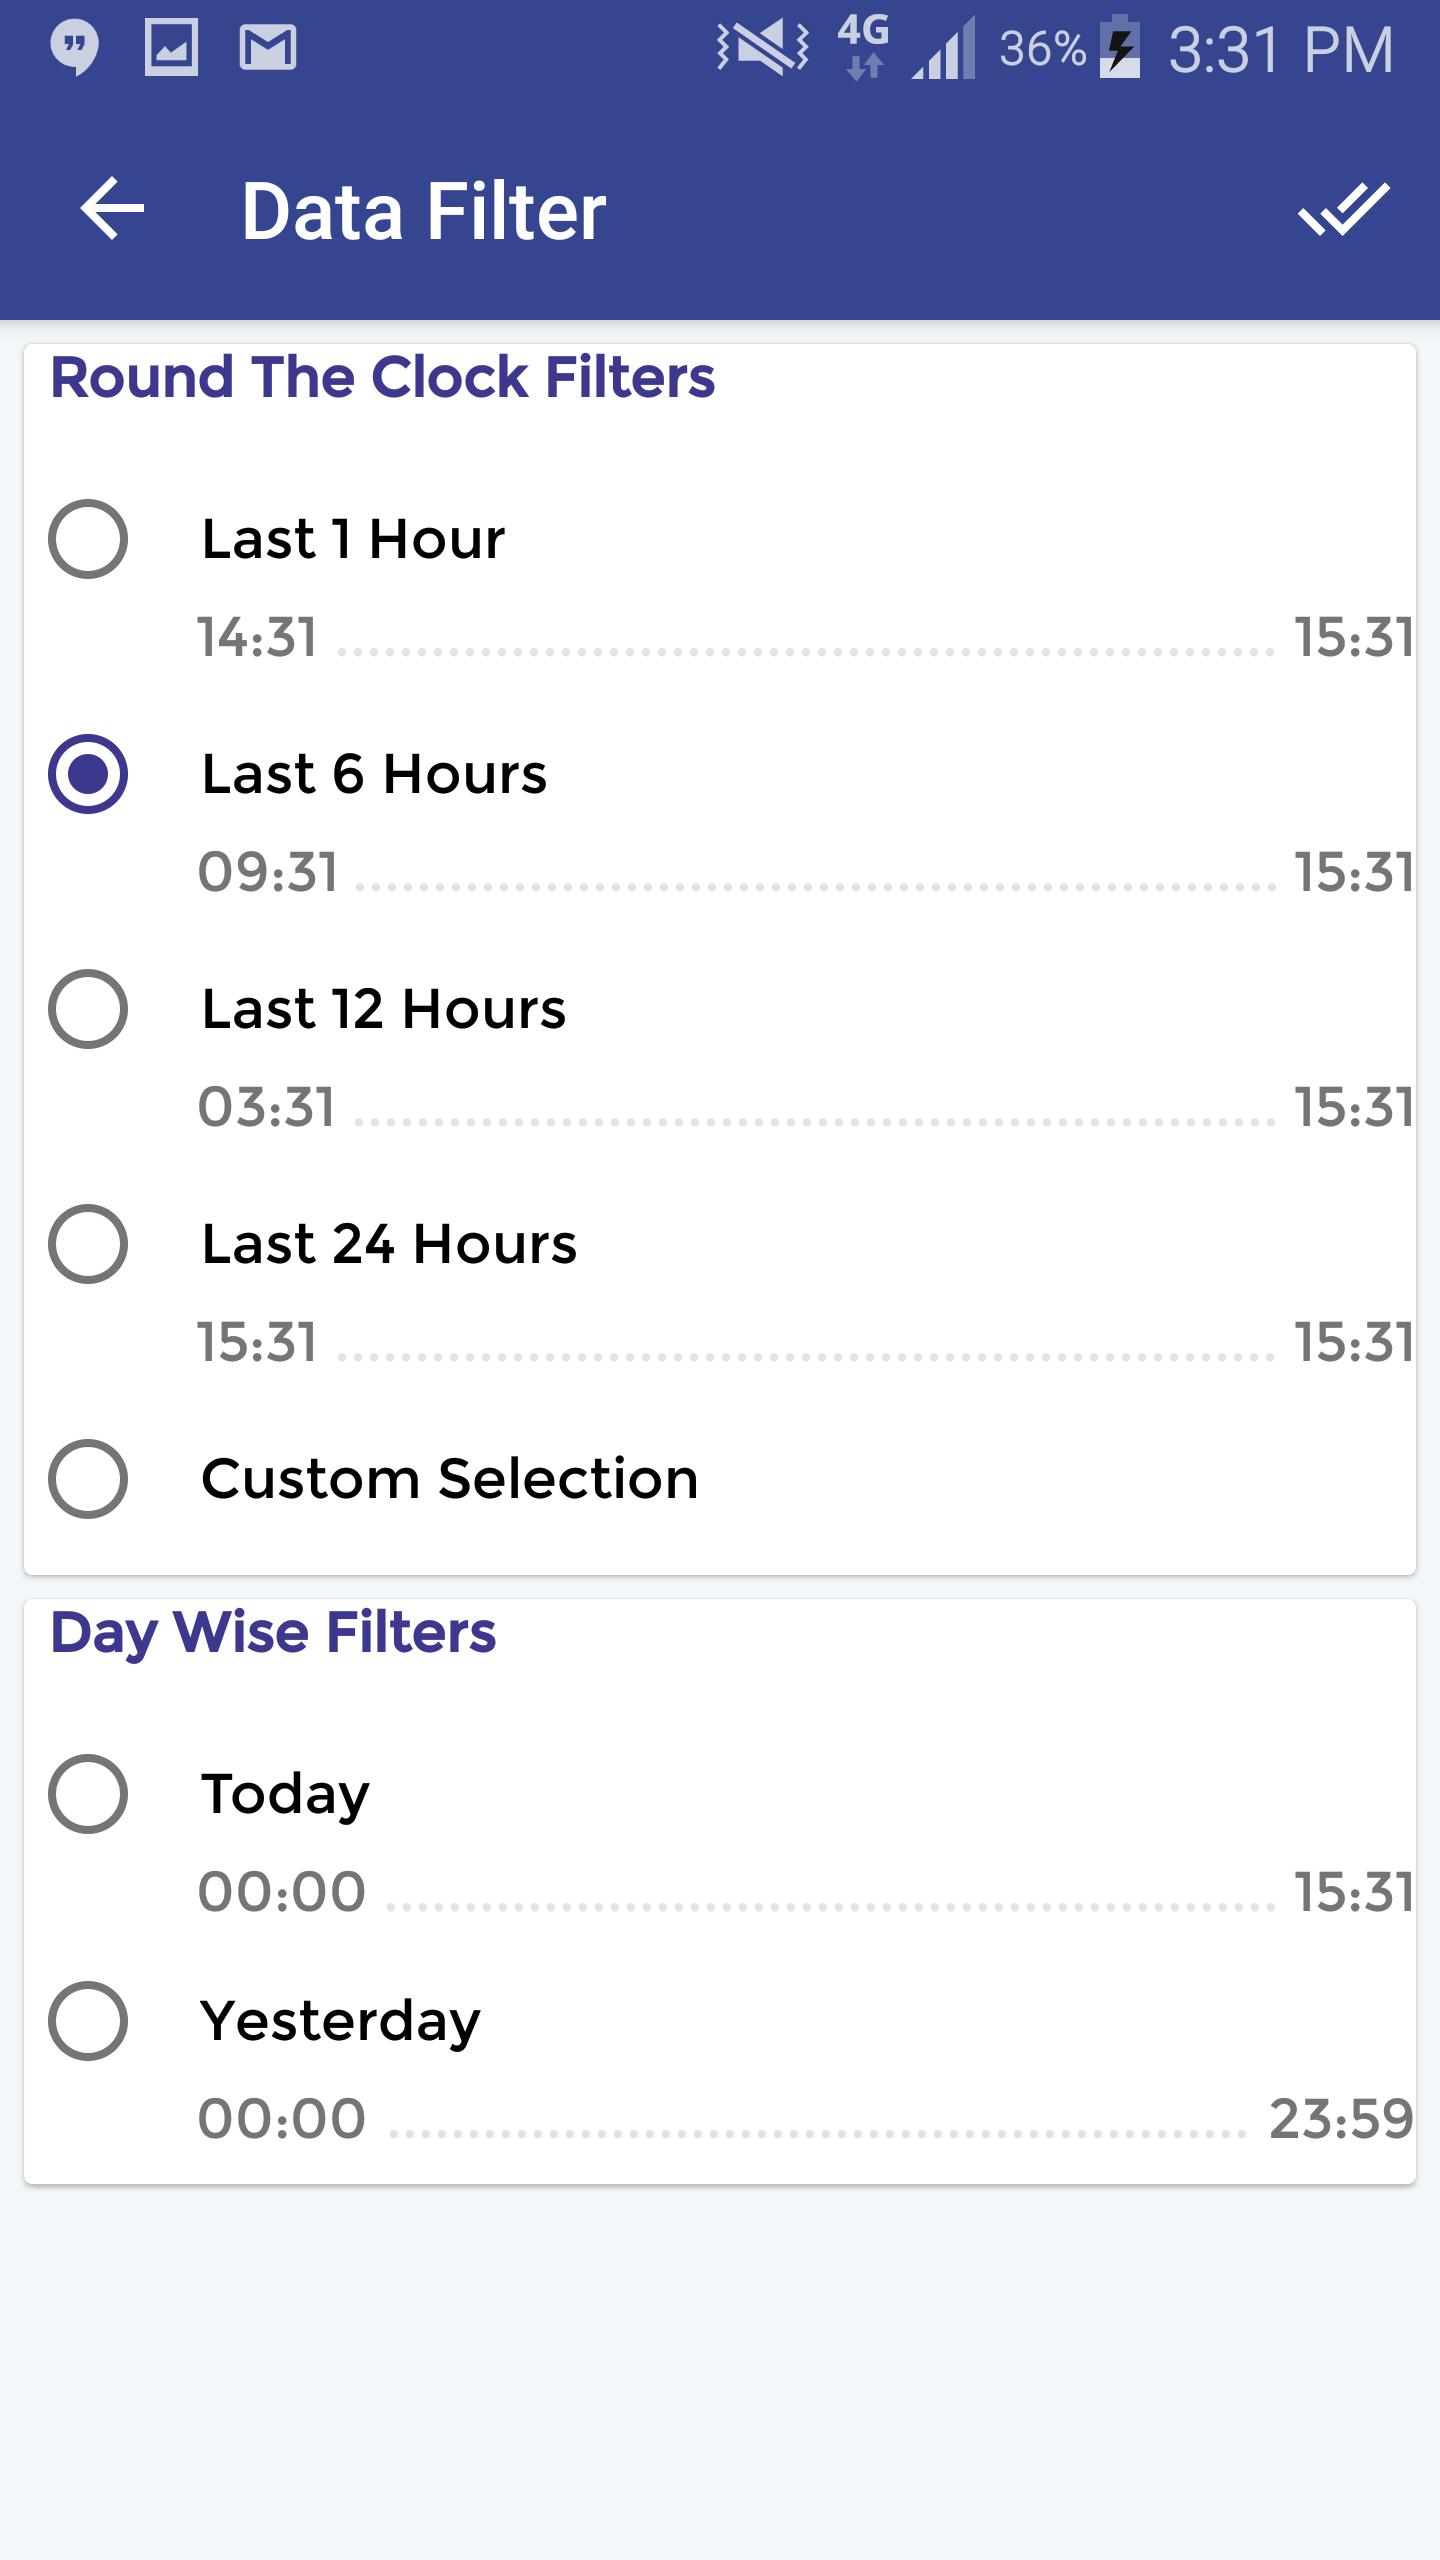Viewport: 1440px width, 2560px height.
Task: Select the Today radio button
Action: pyautogui.click(x=88, y=1794)
